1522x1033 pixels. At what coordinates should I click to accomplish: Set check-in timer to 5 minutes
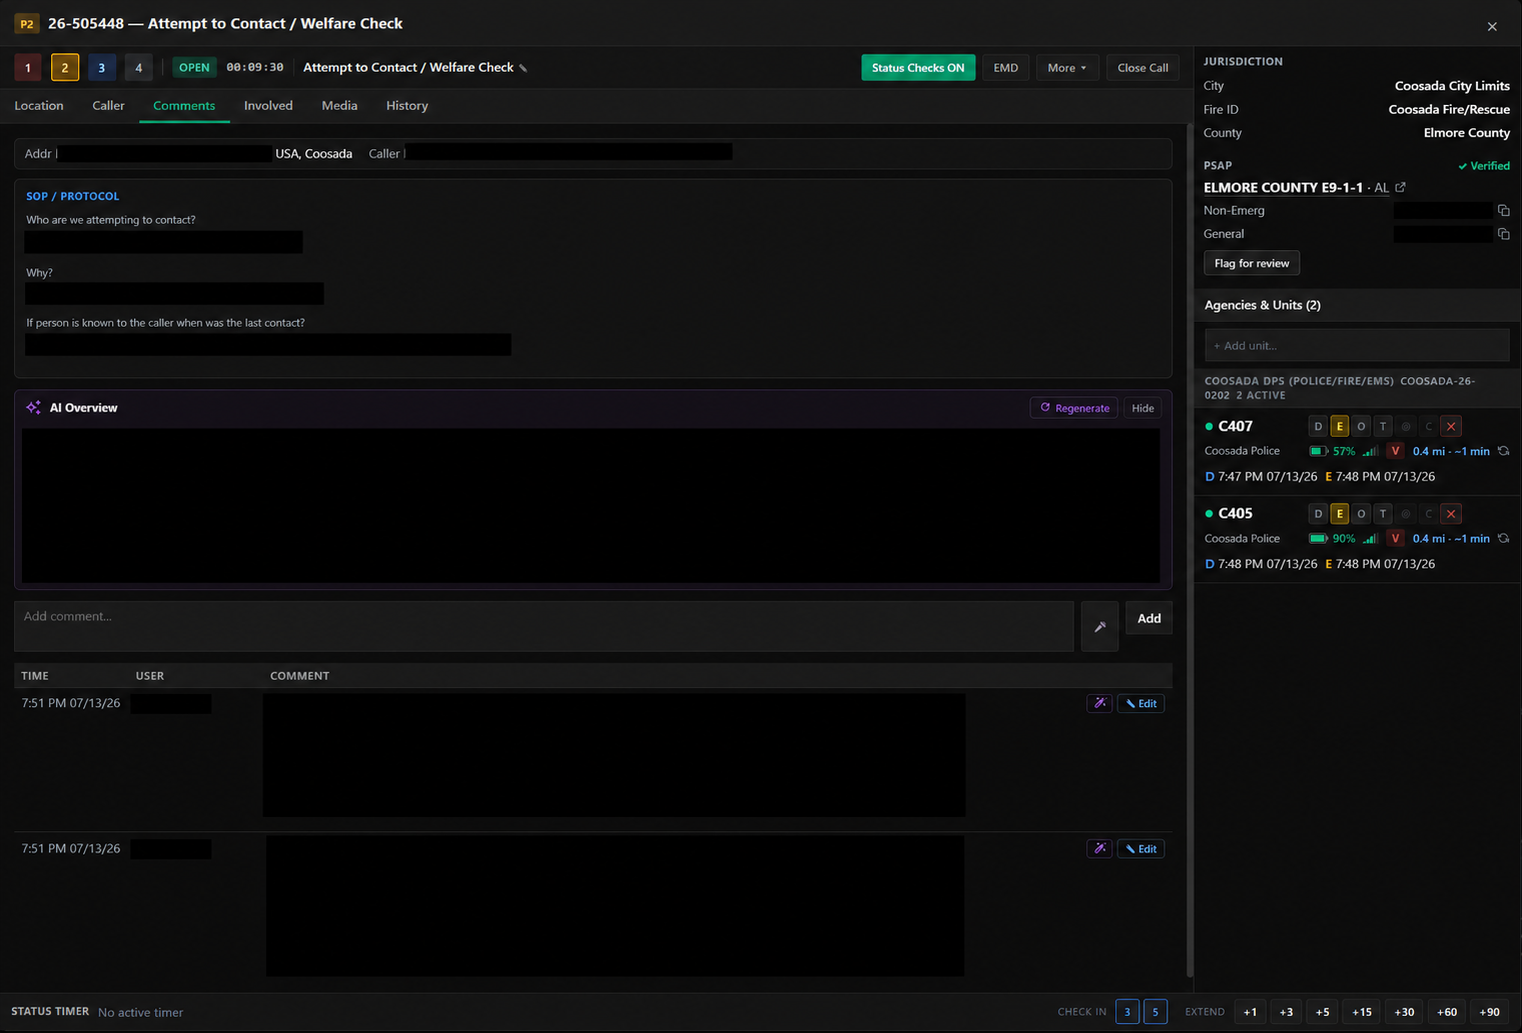click(x=1155, y=1012)
